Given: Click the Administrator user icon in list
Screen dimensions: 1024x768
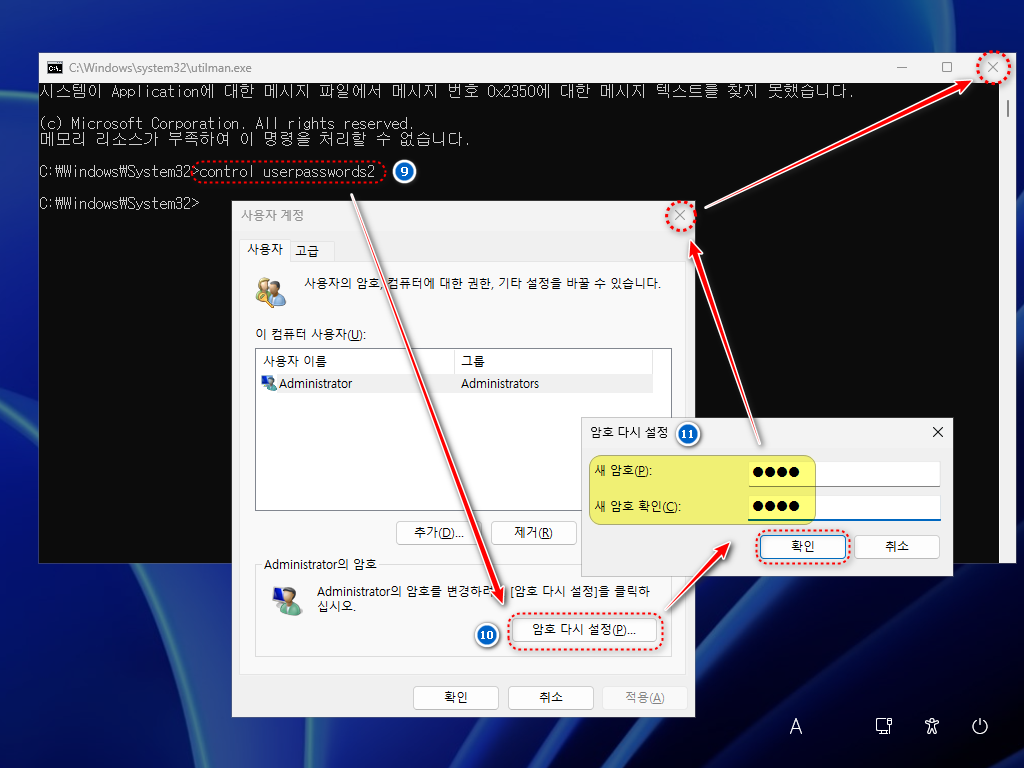Looking at the screenshot, I should pos(268,383).
